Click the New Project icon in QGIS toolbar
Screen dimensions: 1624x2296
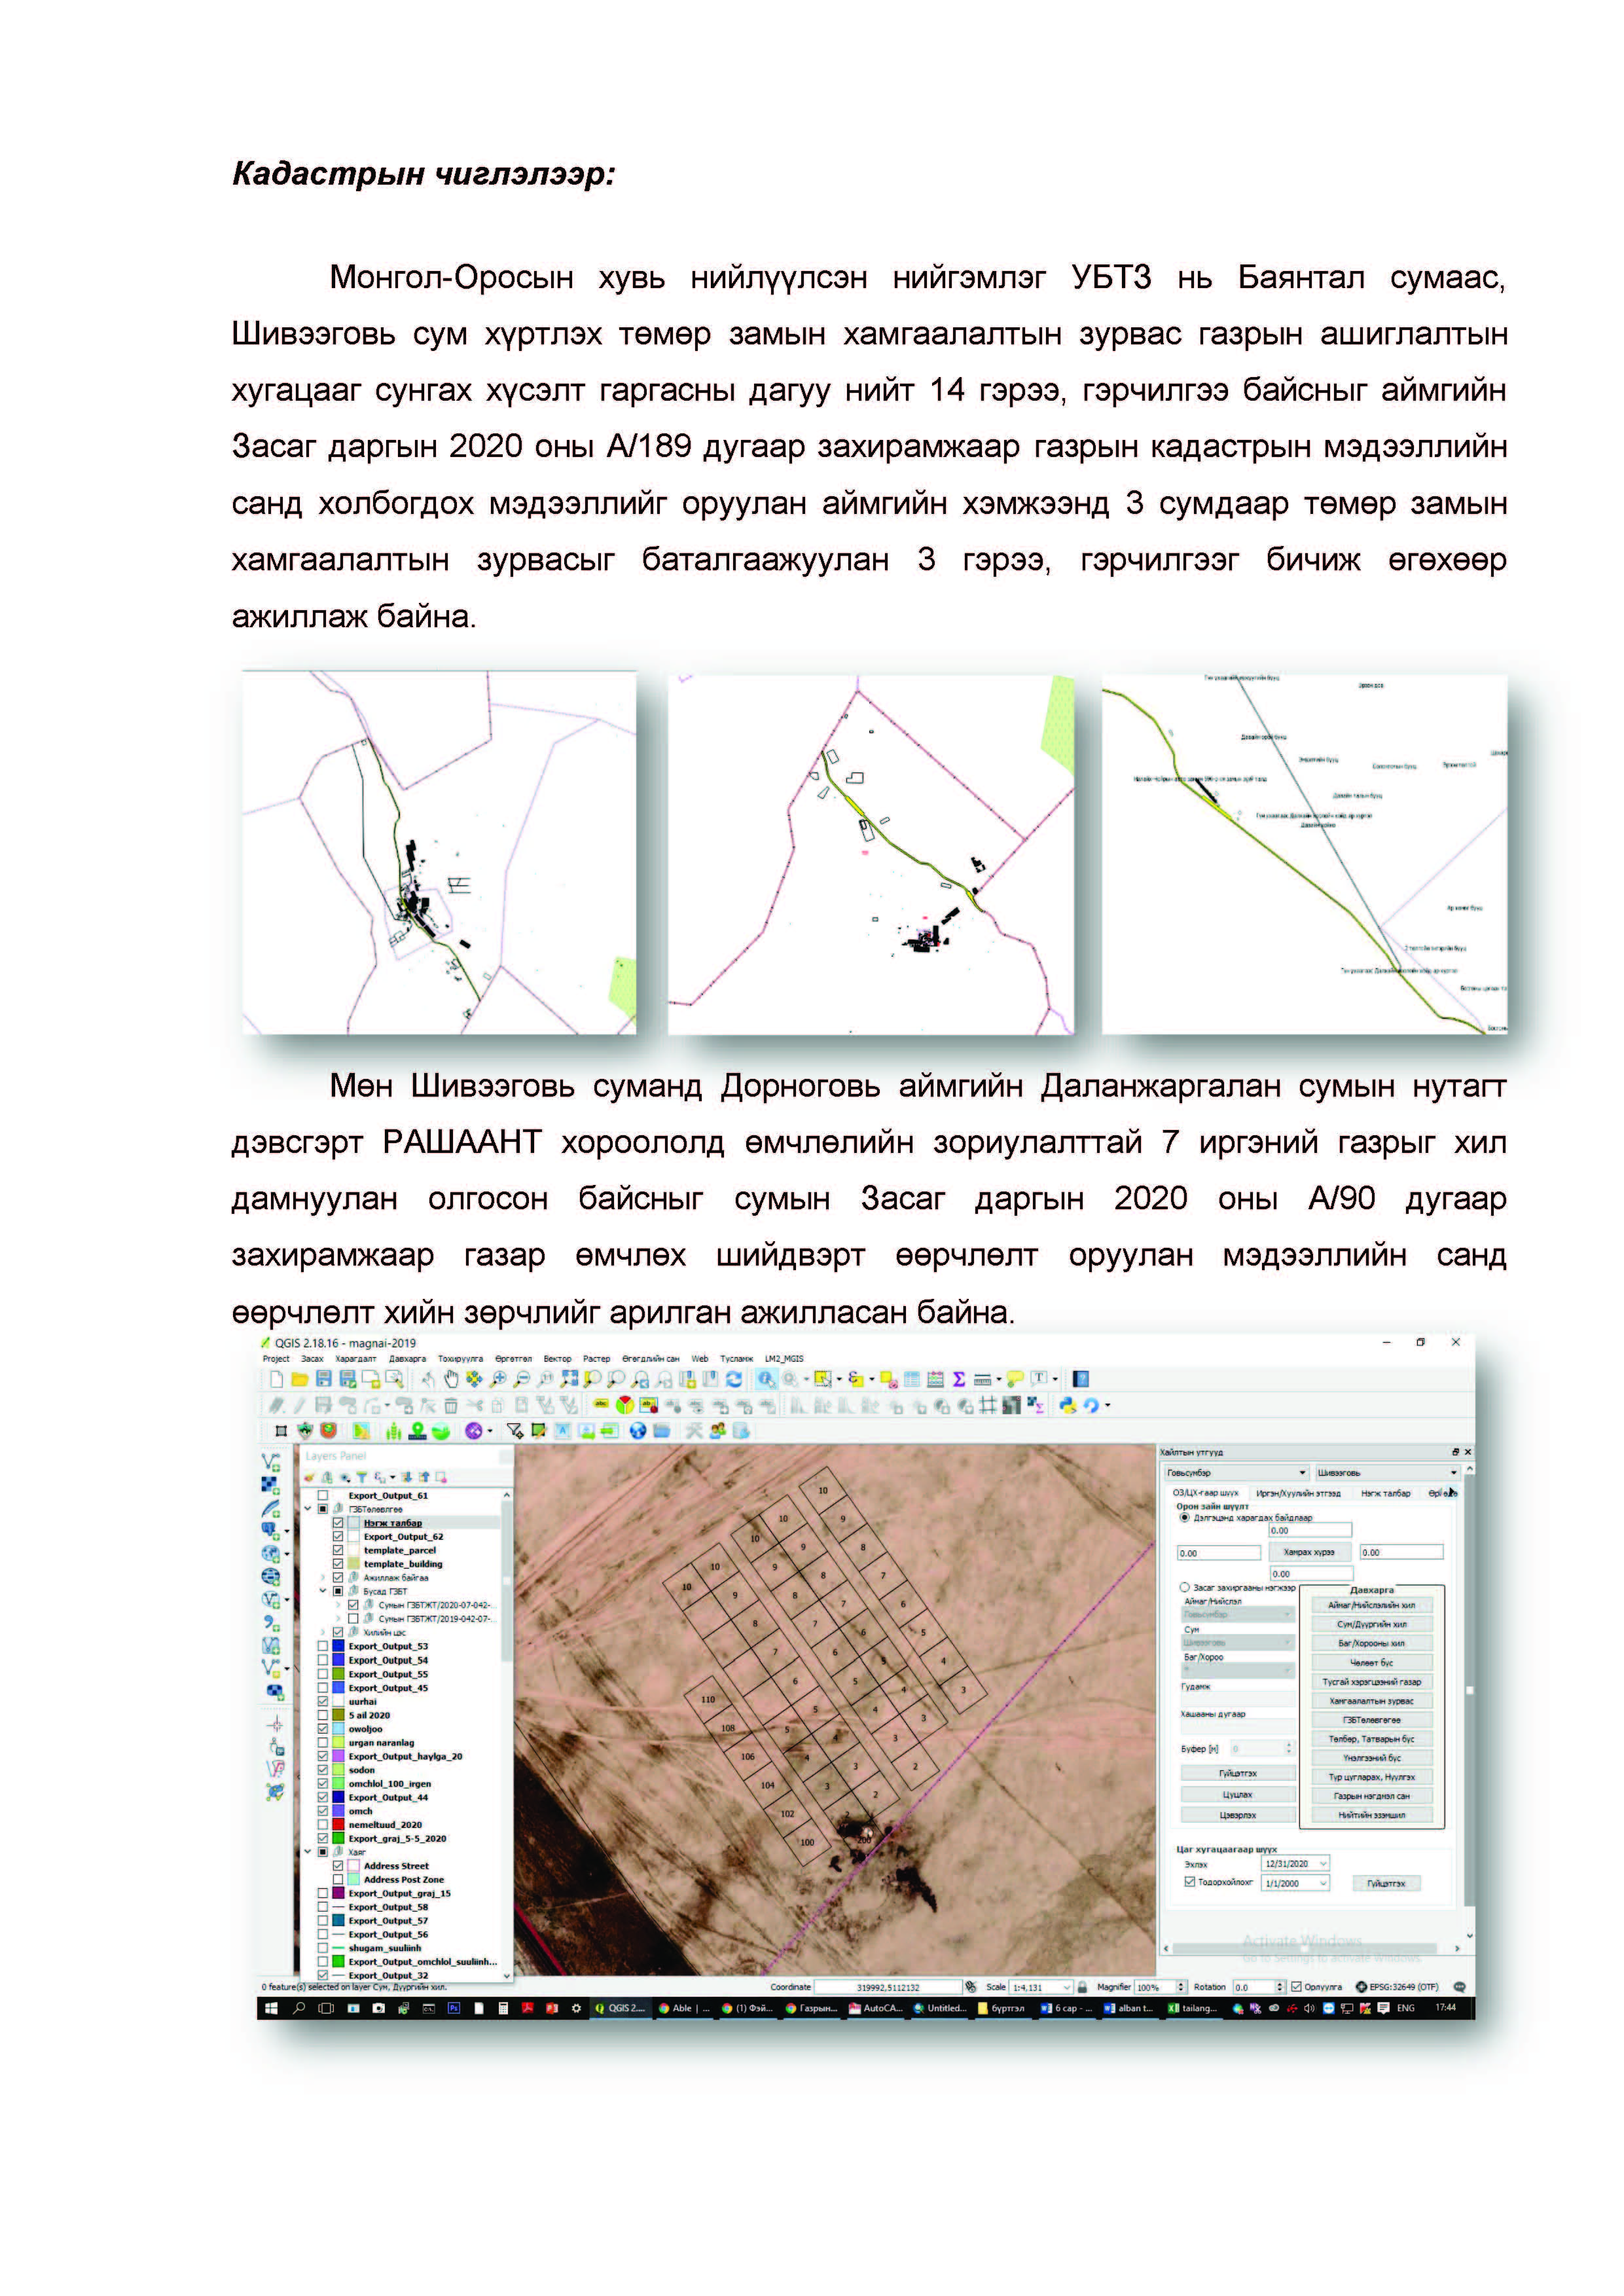tap(276, 1380)
